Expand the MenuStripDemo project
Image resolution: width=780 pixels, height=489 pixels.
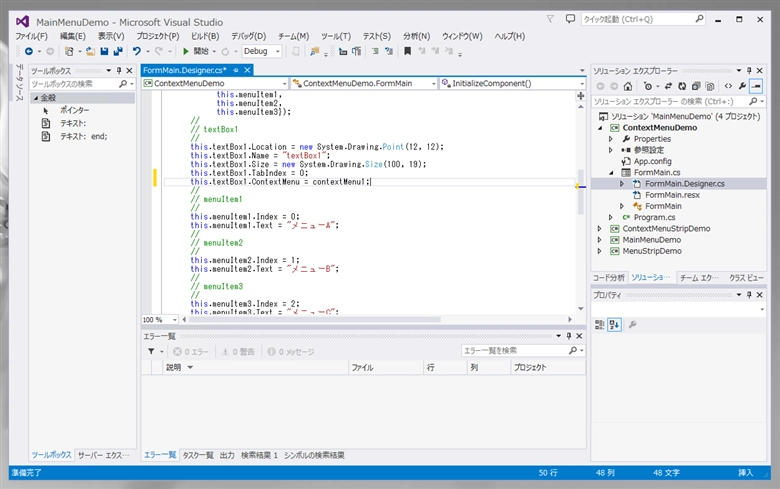tap(600, 251)
